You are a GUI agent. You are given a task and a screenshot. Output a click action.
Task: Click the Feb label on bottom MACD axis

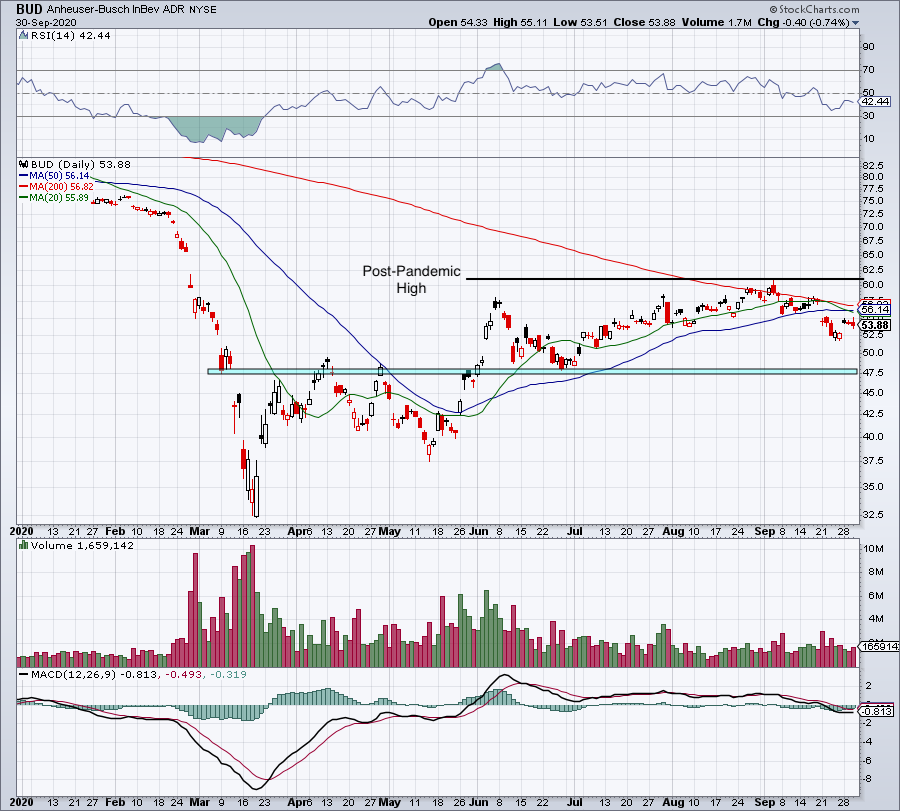coord(116,802)
